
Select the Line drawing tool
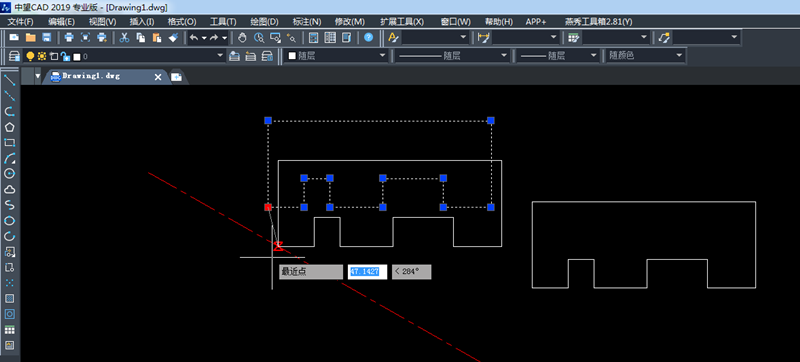tap(9, 80)
